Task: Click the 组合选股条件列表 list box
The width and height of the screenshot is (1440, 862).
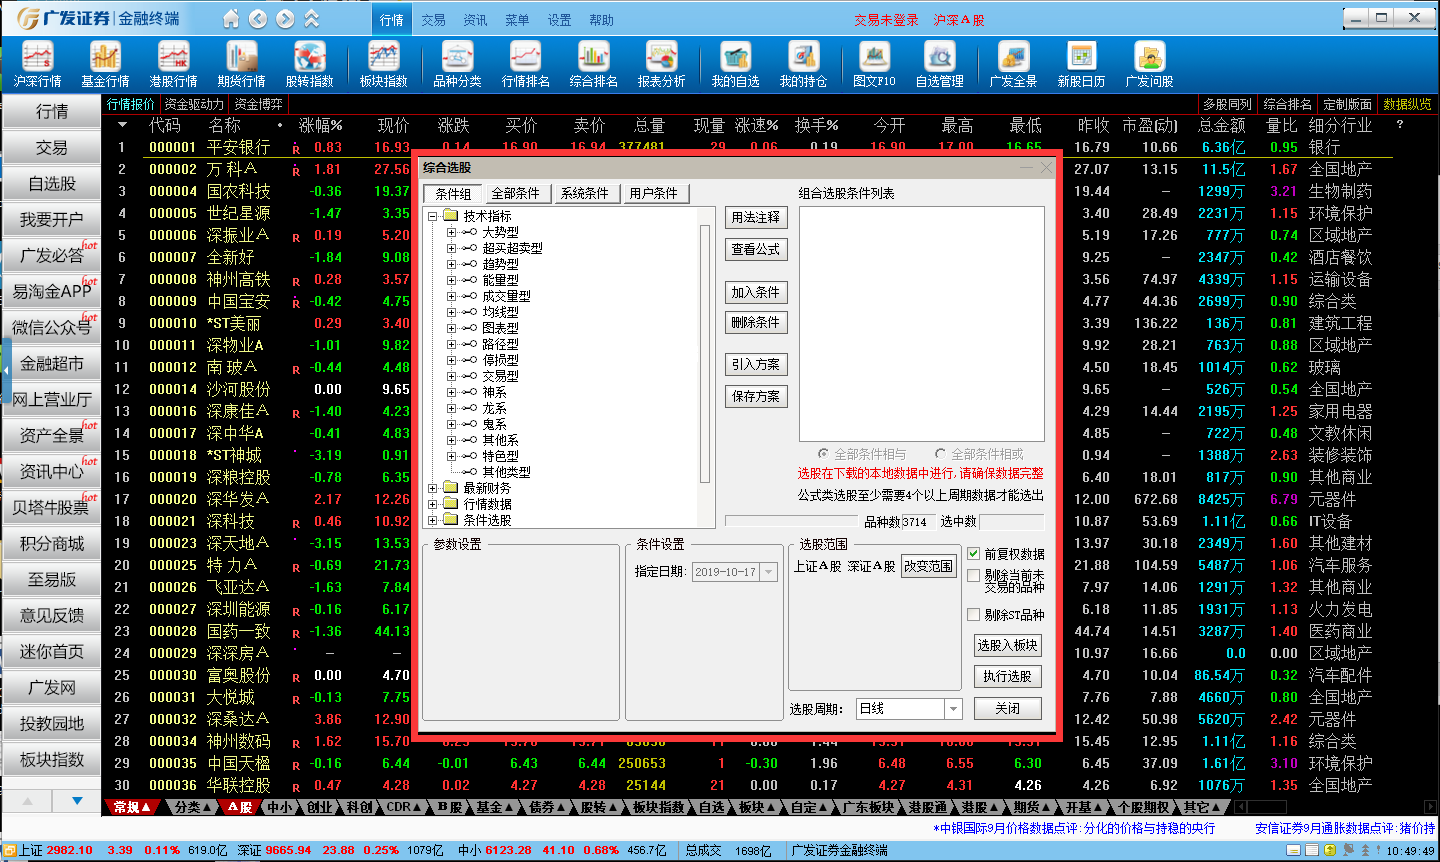Action: click(921, 323)
